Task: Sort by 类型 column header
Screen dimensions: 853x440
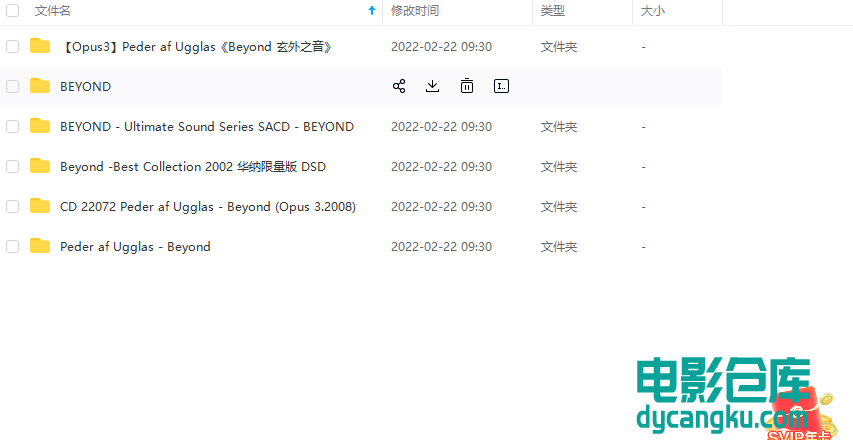Action: (x=553, y=11)
